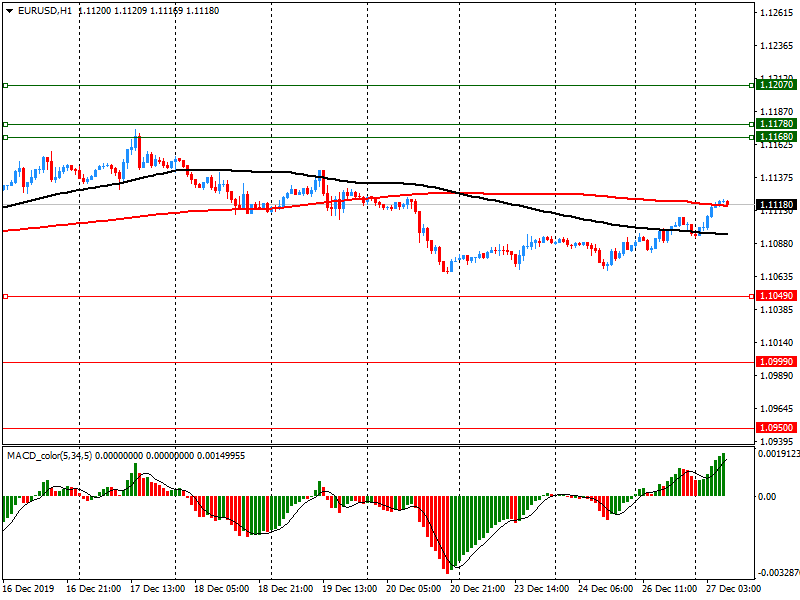Click left handle of 1.12070 line

[5, 86]
